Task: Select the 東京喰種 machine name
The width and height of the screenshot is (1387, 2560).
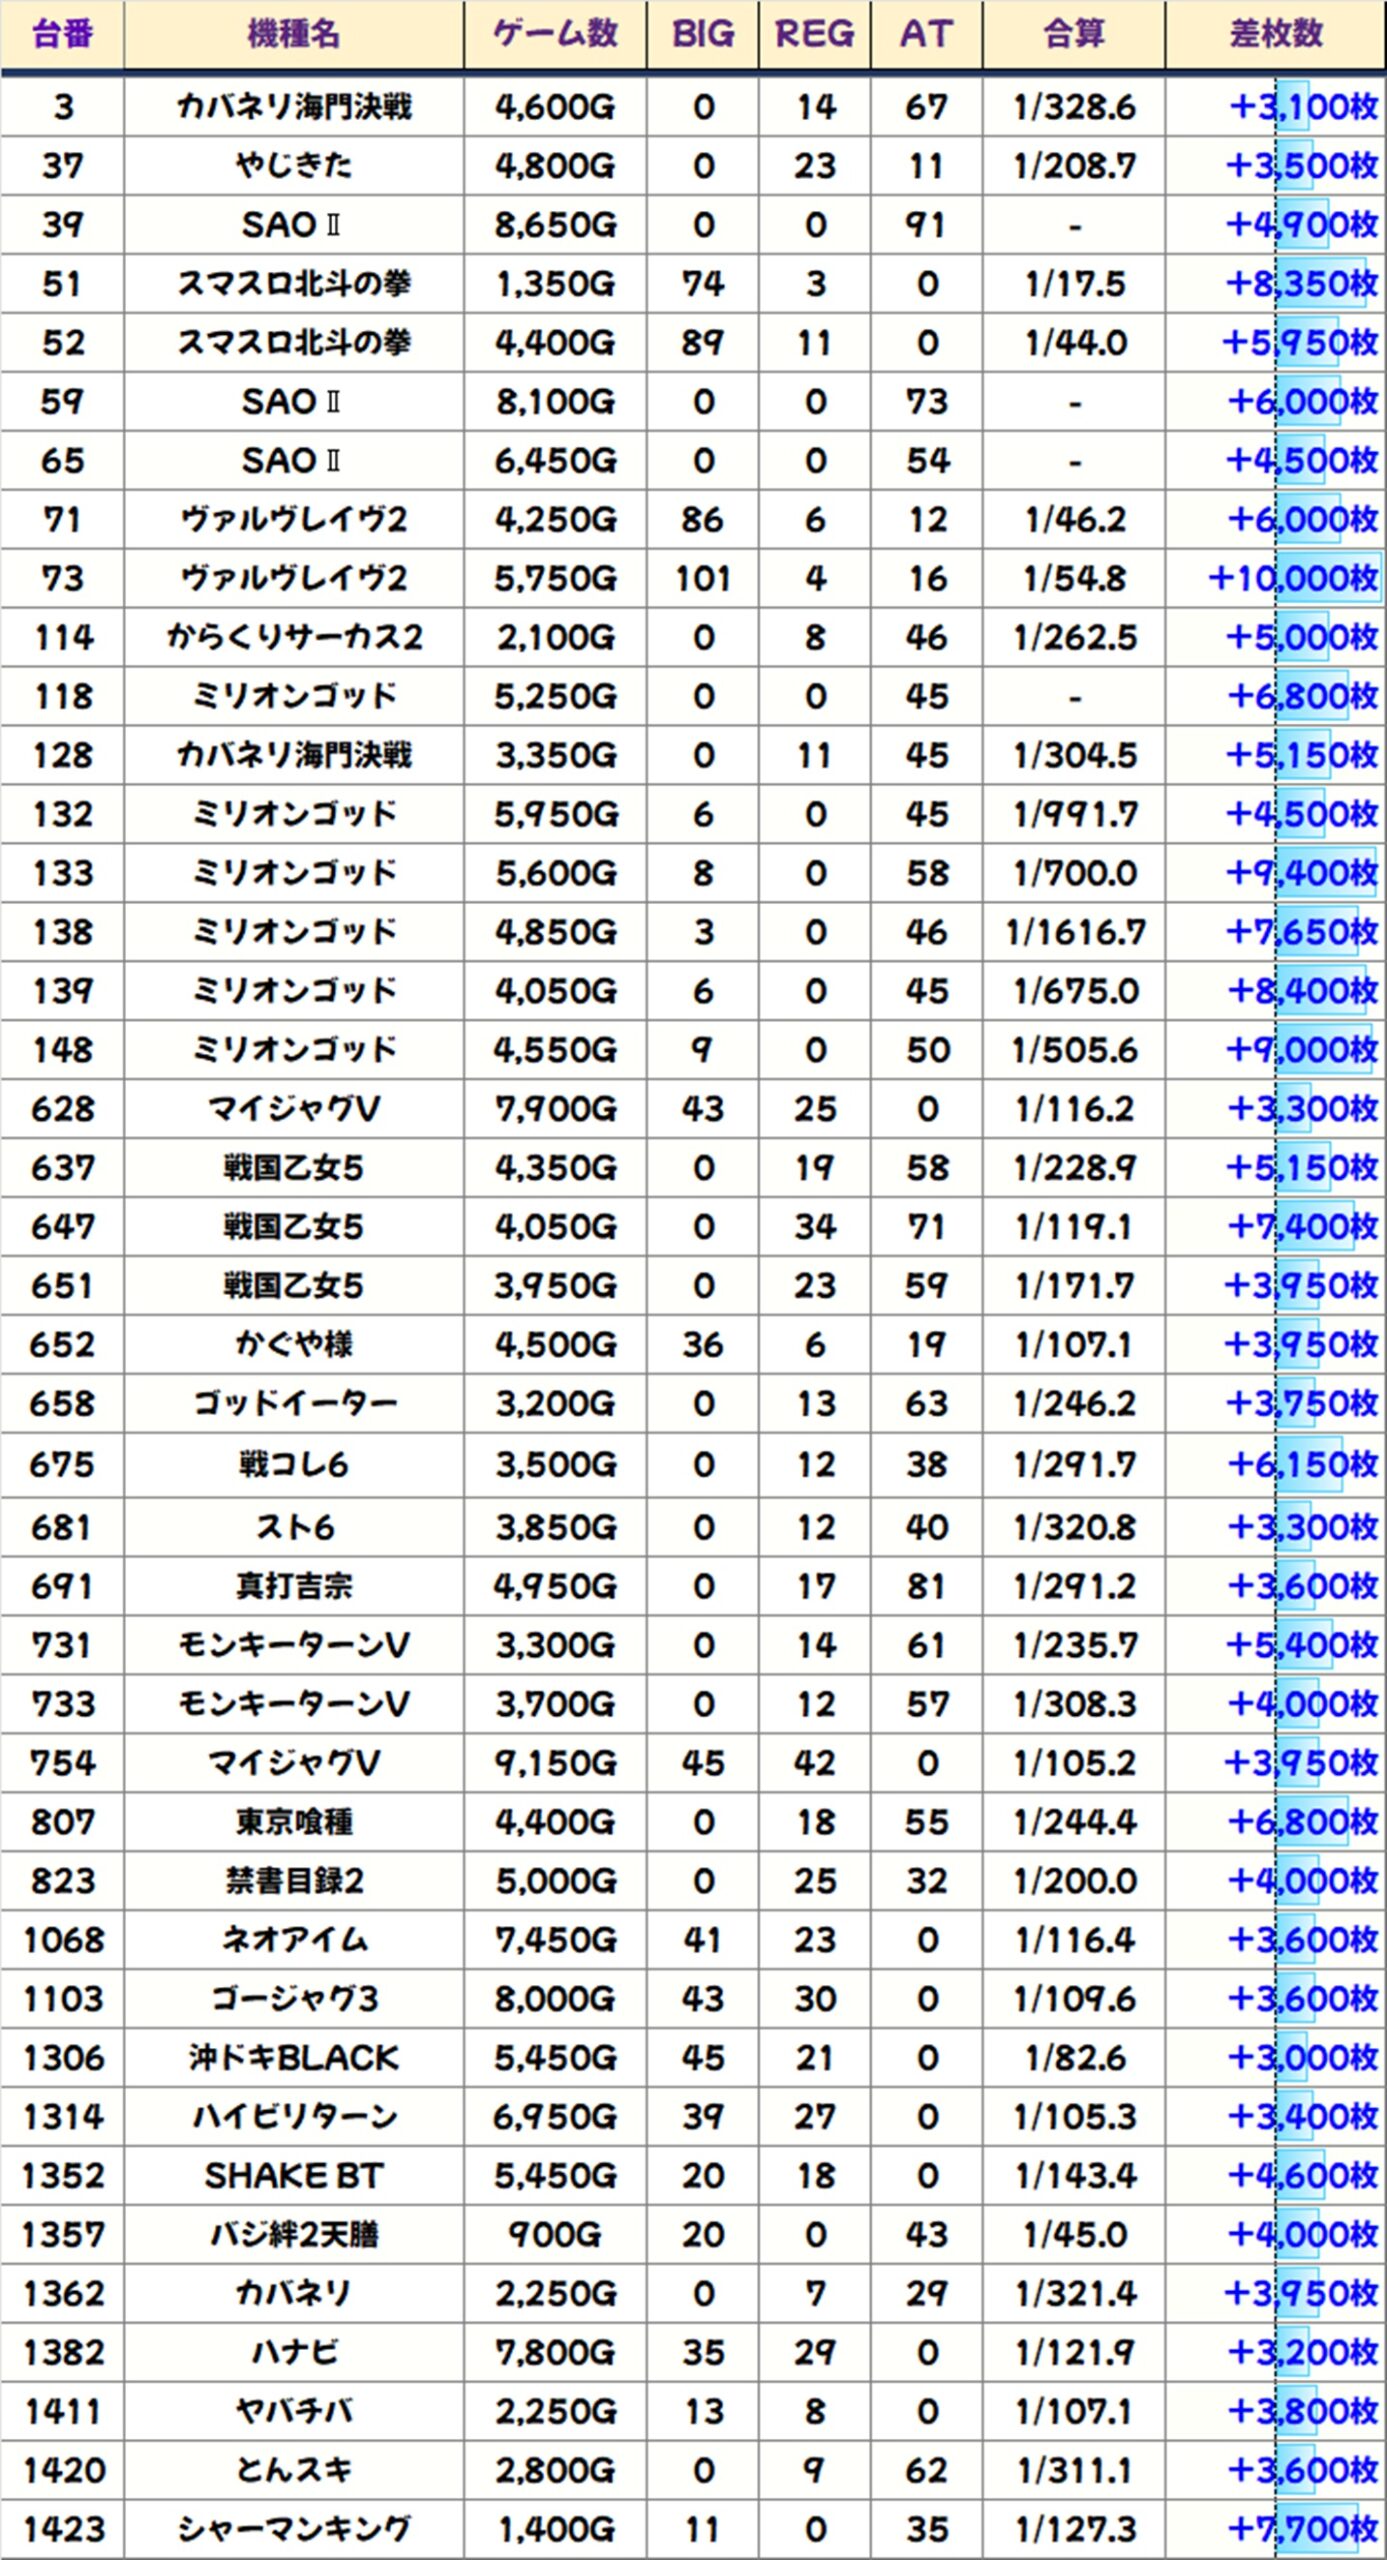Action: pos(294,1822)
